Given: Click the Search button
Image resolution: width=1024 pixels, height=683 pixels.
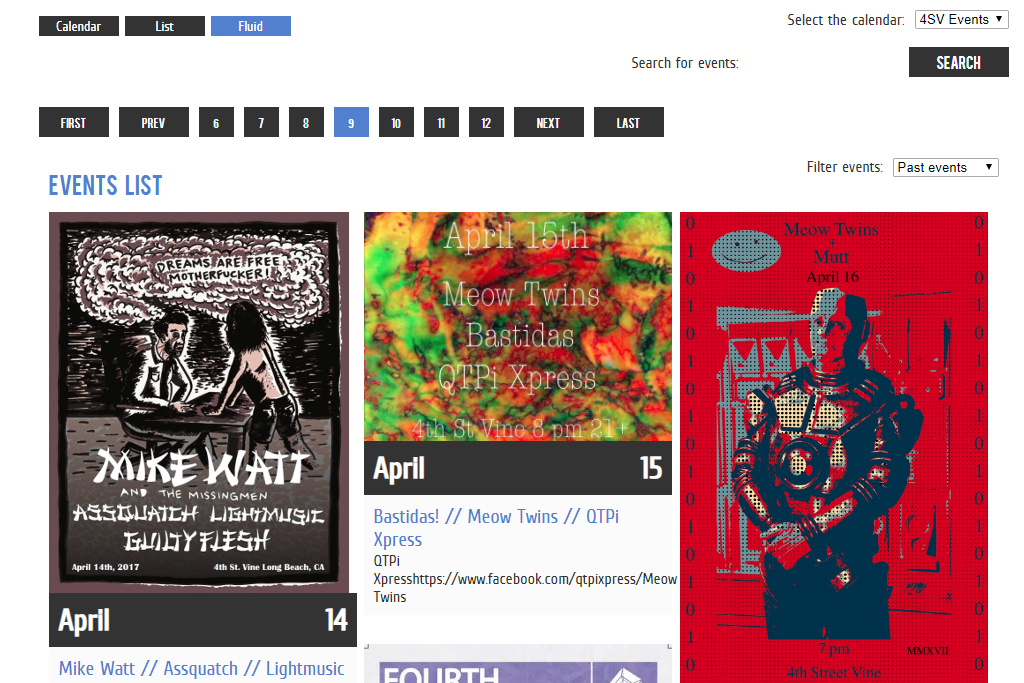Looking at the screenshot, I should (x=959, y=62).
